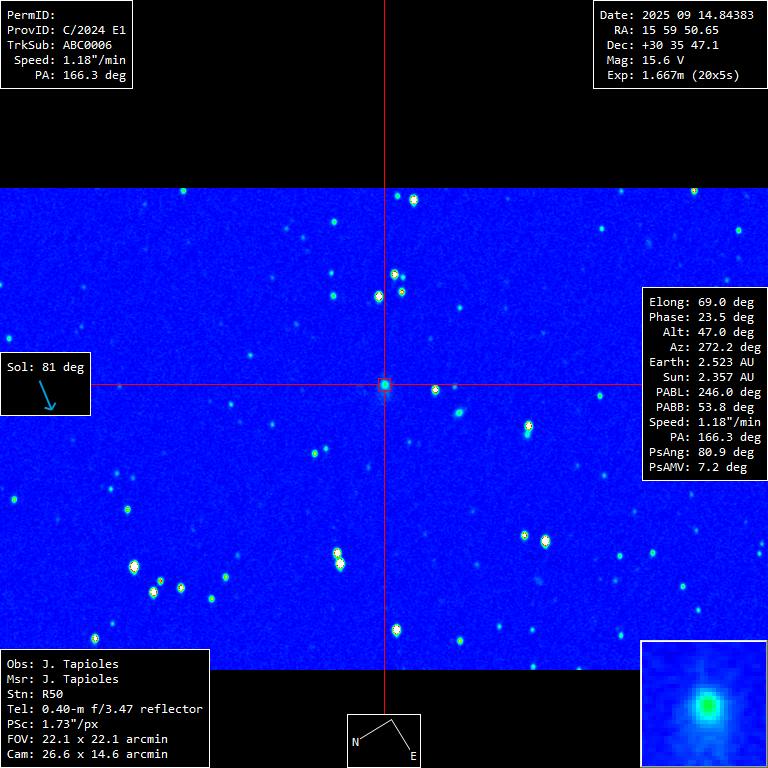Click the Stn: R50 station code
This screenshot has height=768, width=768.
35,694
